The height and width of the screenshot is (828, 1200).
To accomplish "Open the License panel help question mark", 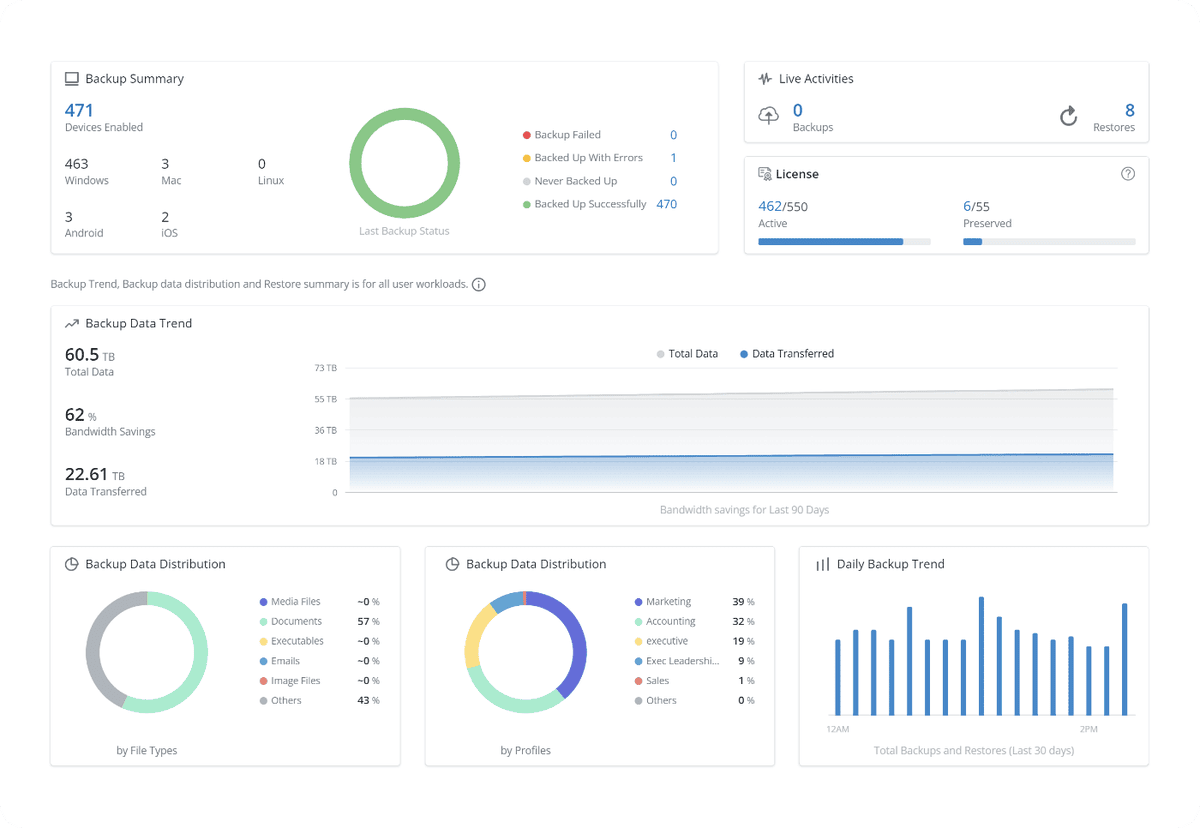I will pos(1128,173).
